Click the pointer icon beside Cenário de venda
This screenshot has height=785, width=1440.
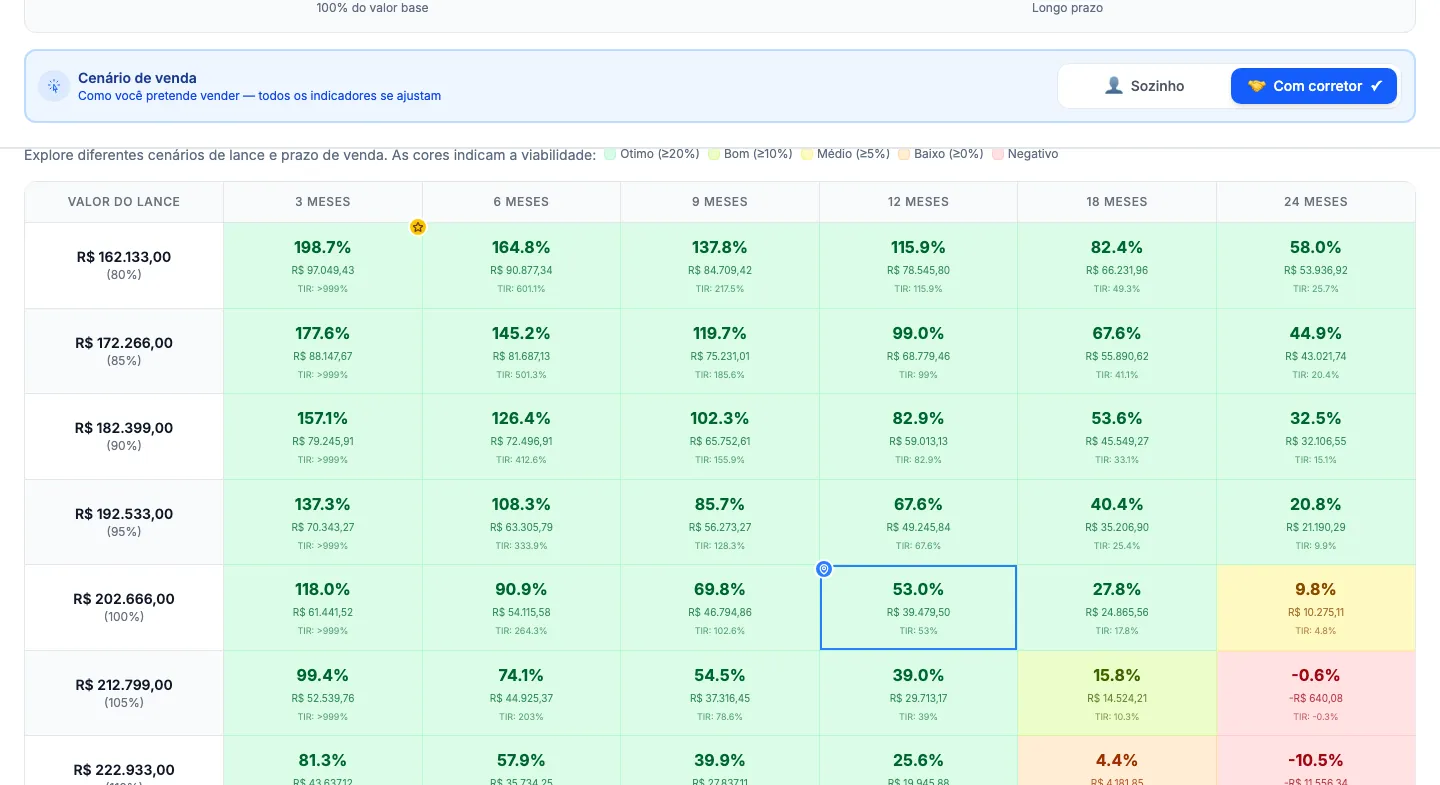point(54,86)
